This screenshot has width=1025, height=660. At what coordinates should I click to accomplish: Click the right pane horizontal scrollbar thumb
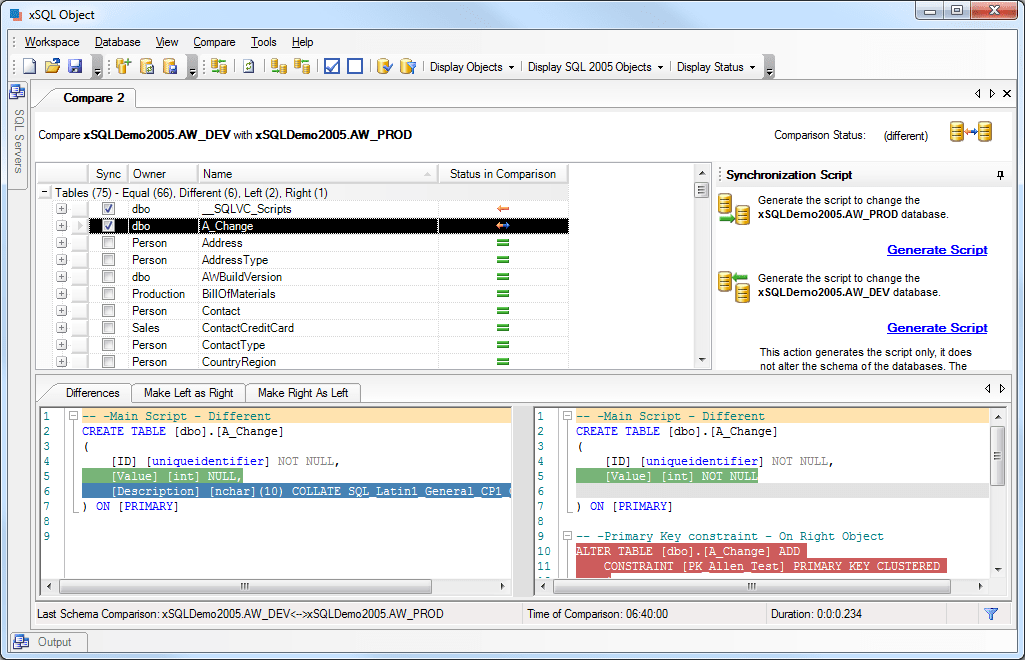[x=752, y=586]
